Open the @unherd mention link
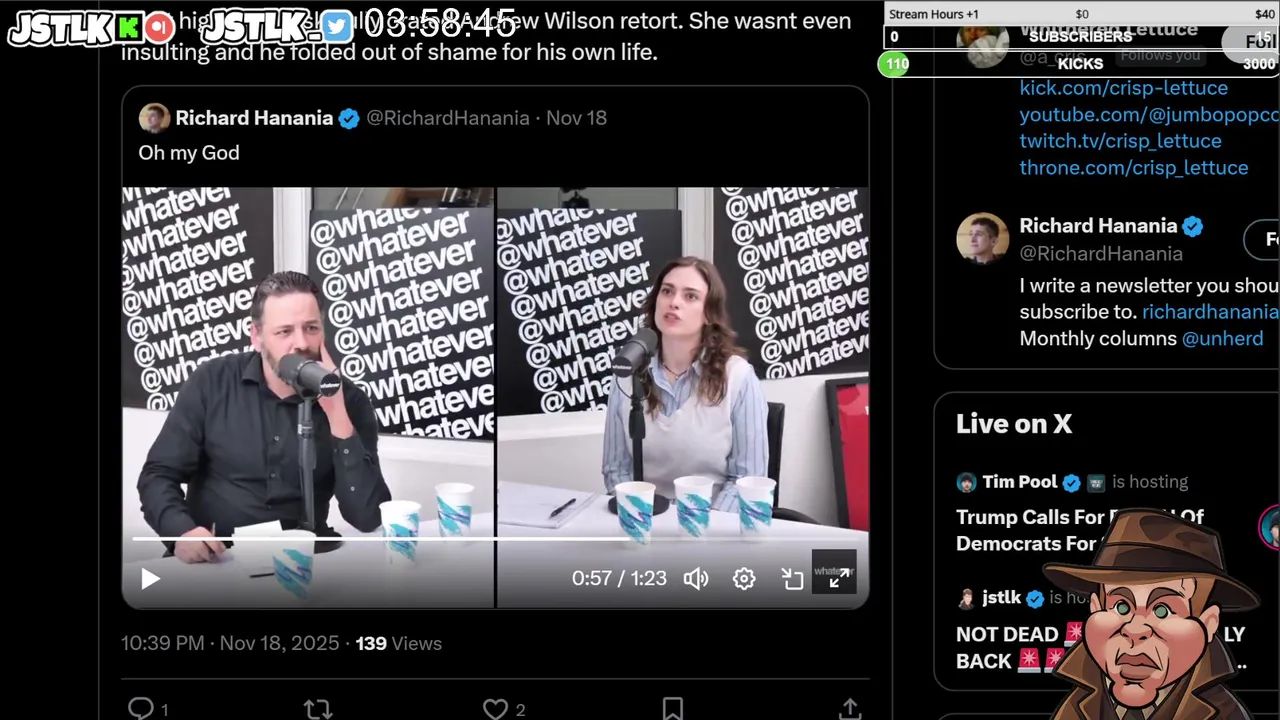 point(1222,338)
